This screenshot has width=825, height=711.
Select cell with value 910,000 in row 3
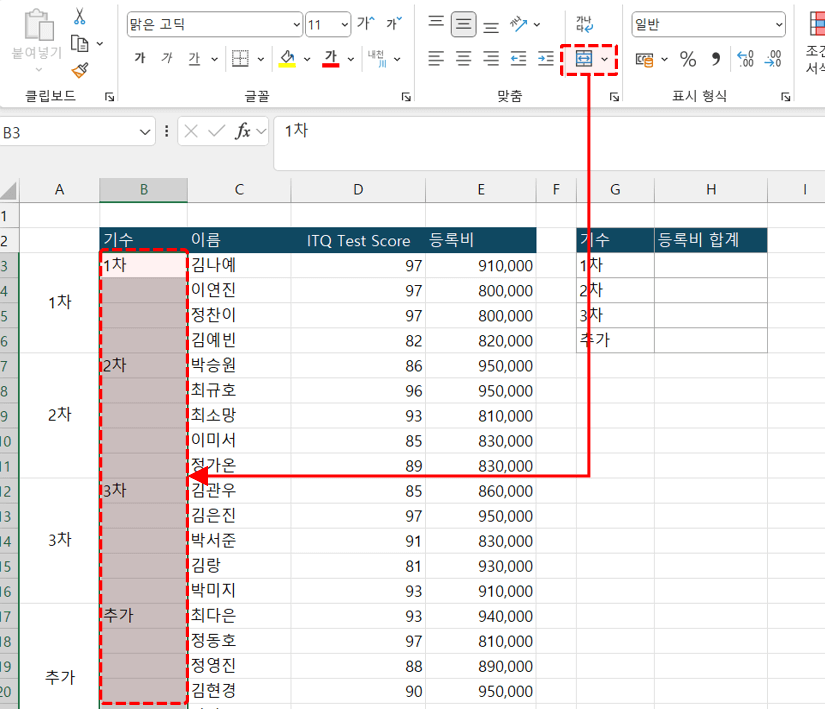(x=481, y=265)
